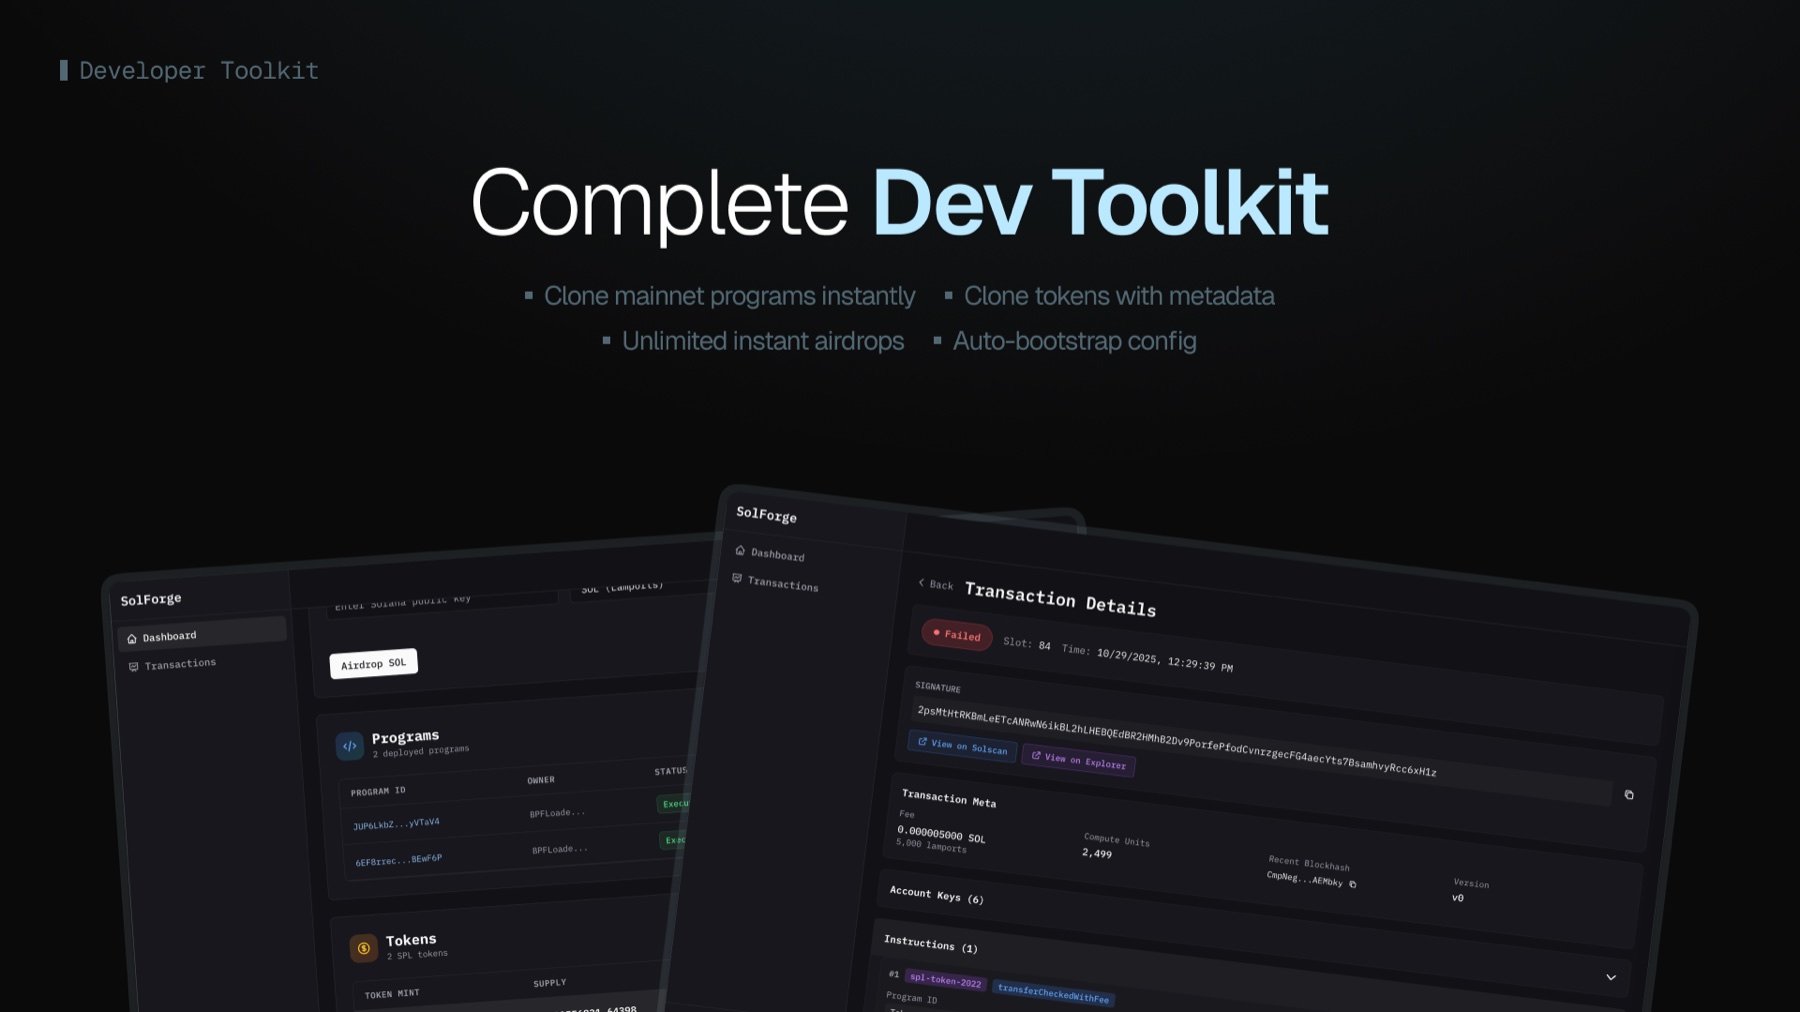This screenshot has height=1012, width=1800.
Task: Click the spl-token-2022 tag
Action: (945, 981)
